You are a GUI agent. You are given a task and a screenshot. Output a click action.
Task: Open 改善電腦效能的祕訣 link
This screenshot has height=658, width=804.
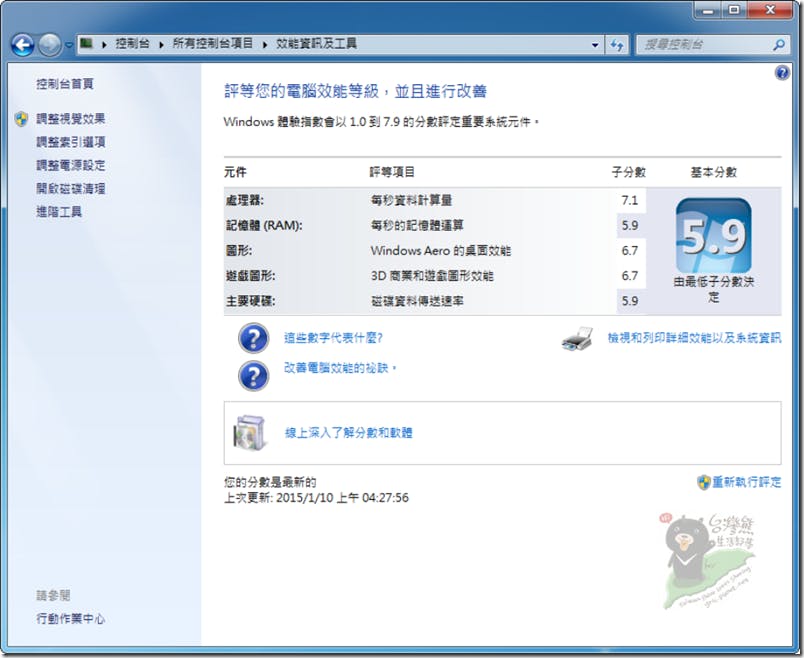coord(340,368)
